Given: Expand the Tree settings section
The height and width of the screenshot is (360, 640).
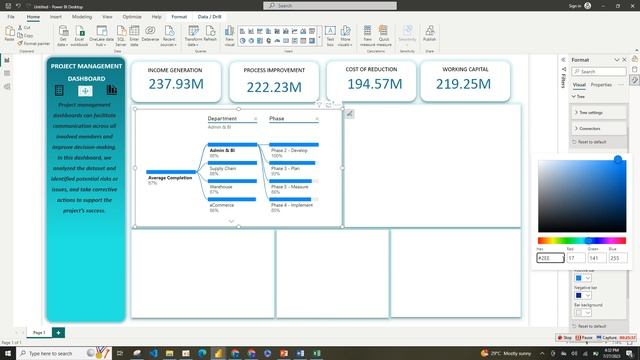Looking at the screenshot, I should tap(598, 112).
